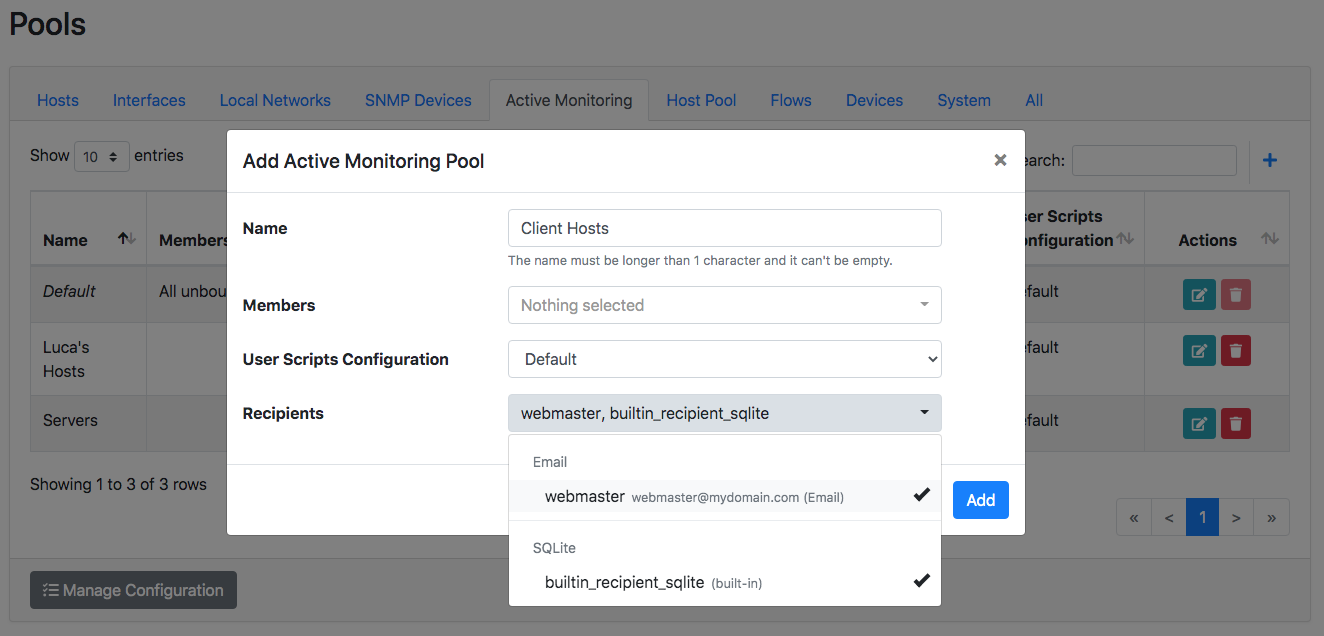Screen dimensions: 1324x636
Task: Go to next page of results
Action: click(1236, 517)
